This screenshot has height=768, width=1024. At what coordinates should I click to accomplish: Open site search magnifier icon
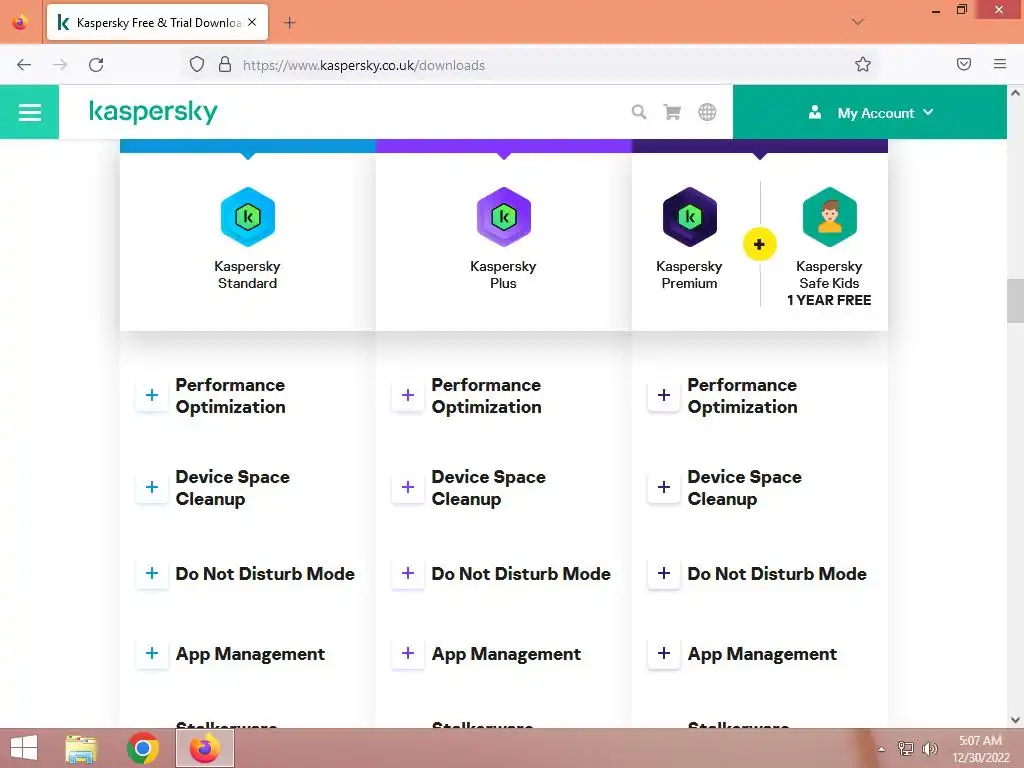(639, 112)
